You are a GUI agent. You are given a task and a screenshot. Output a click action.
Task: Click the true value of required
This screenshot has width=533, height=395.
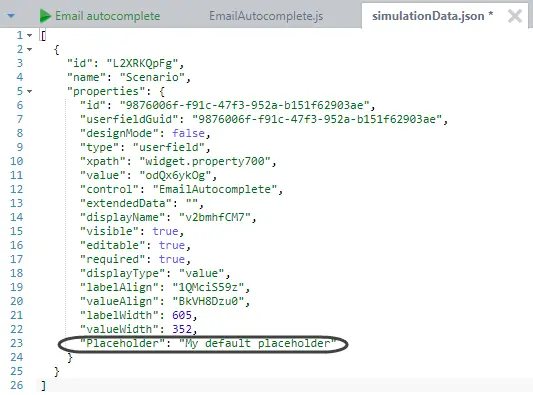click(x=172, y=259)
